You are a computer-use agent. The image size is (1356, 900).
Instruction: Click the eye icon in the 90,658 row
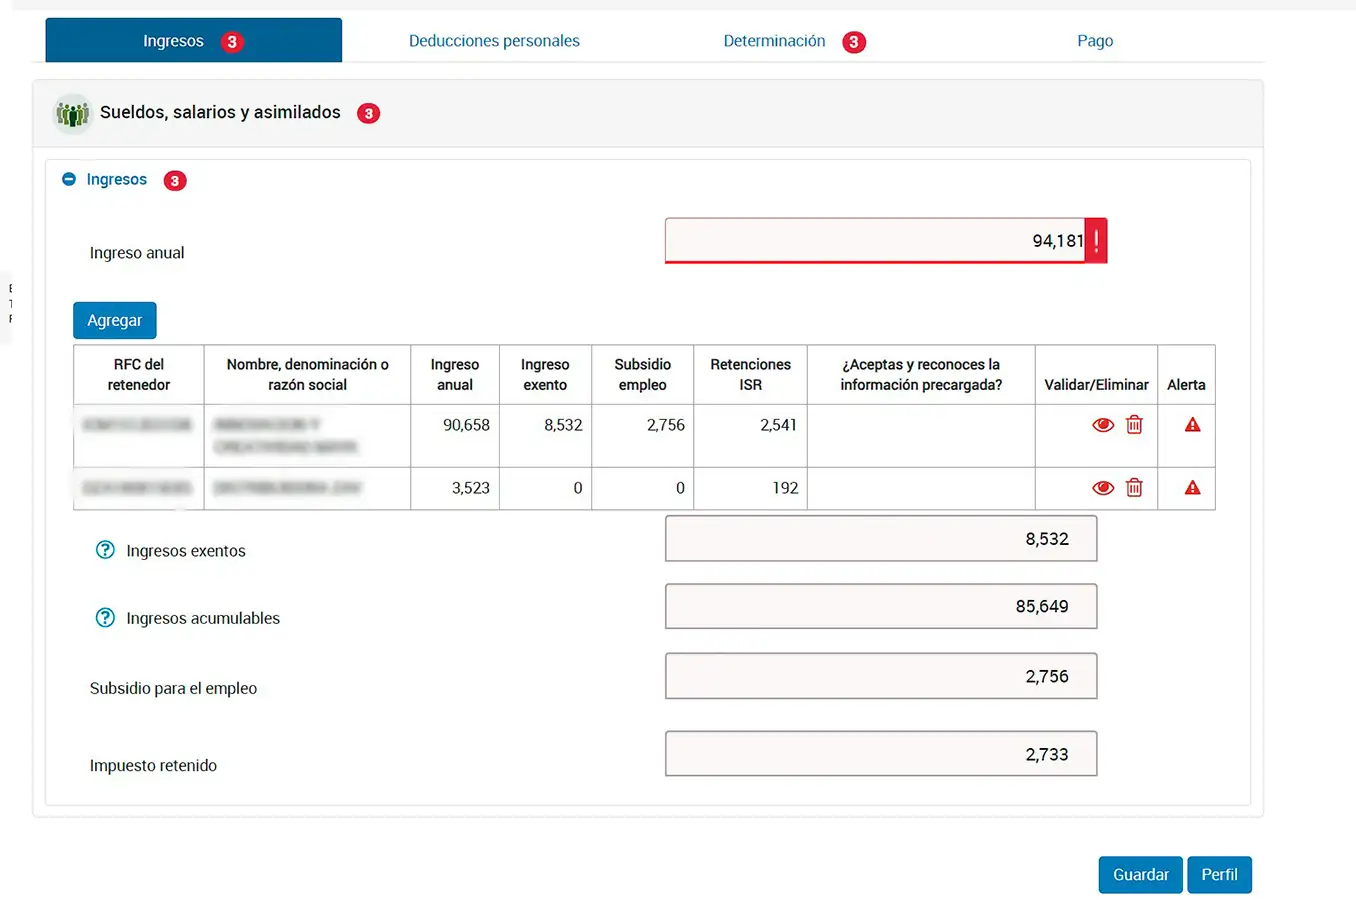[x=1102, y=425]
